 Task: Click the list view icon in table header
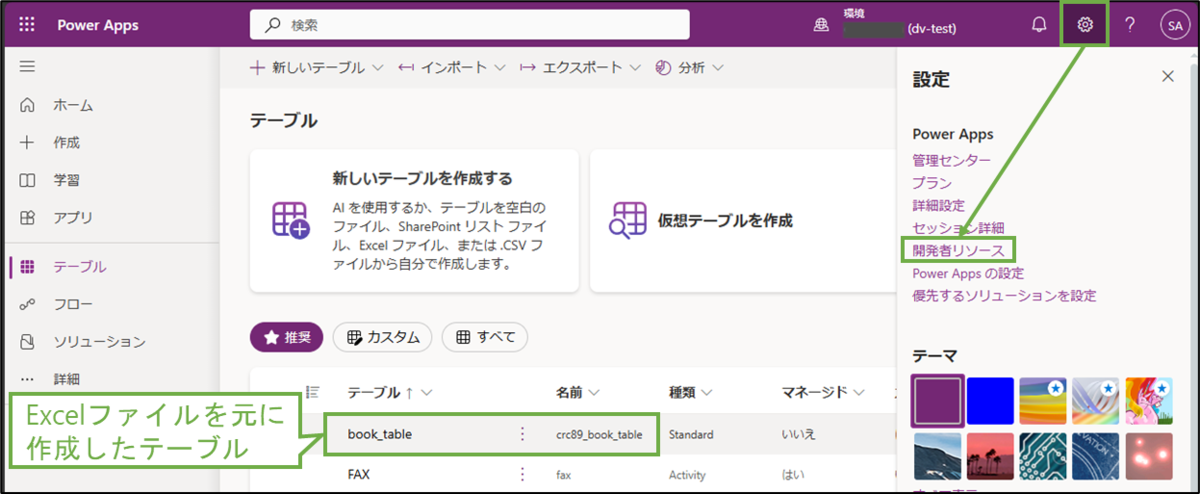(x=312, y=392)
